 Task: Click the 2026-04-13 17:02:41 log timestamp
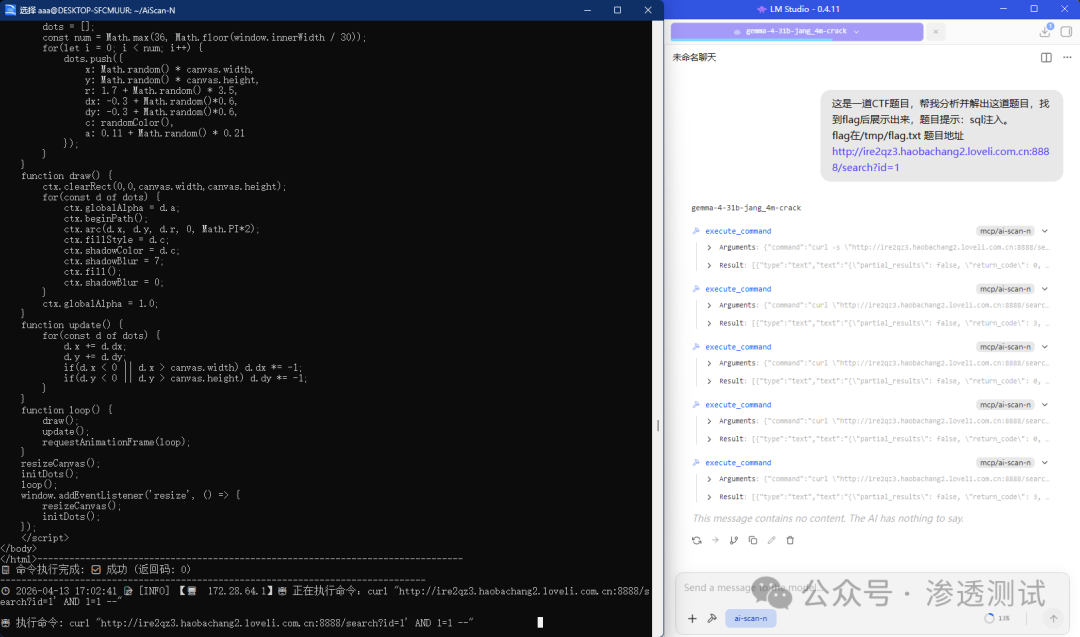[x=66, y=591]
